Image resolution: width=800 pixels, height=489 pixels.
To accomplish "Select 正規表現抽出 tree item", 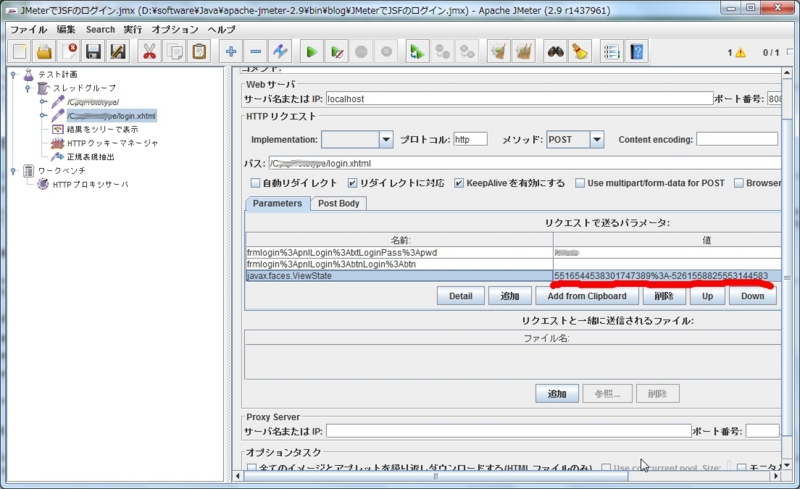I will click(x=90, y=157).
